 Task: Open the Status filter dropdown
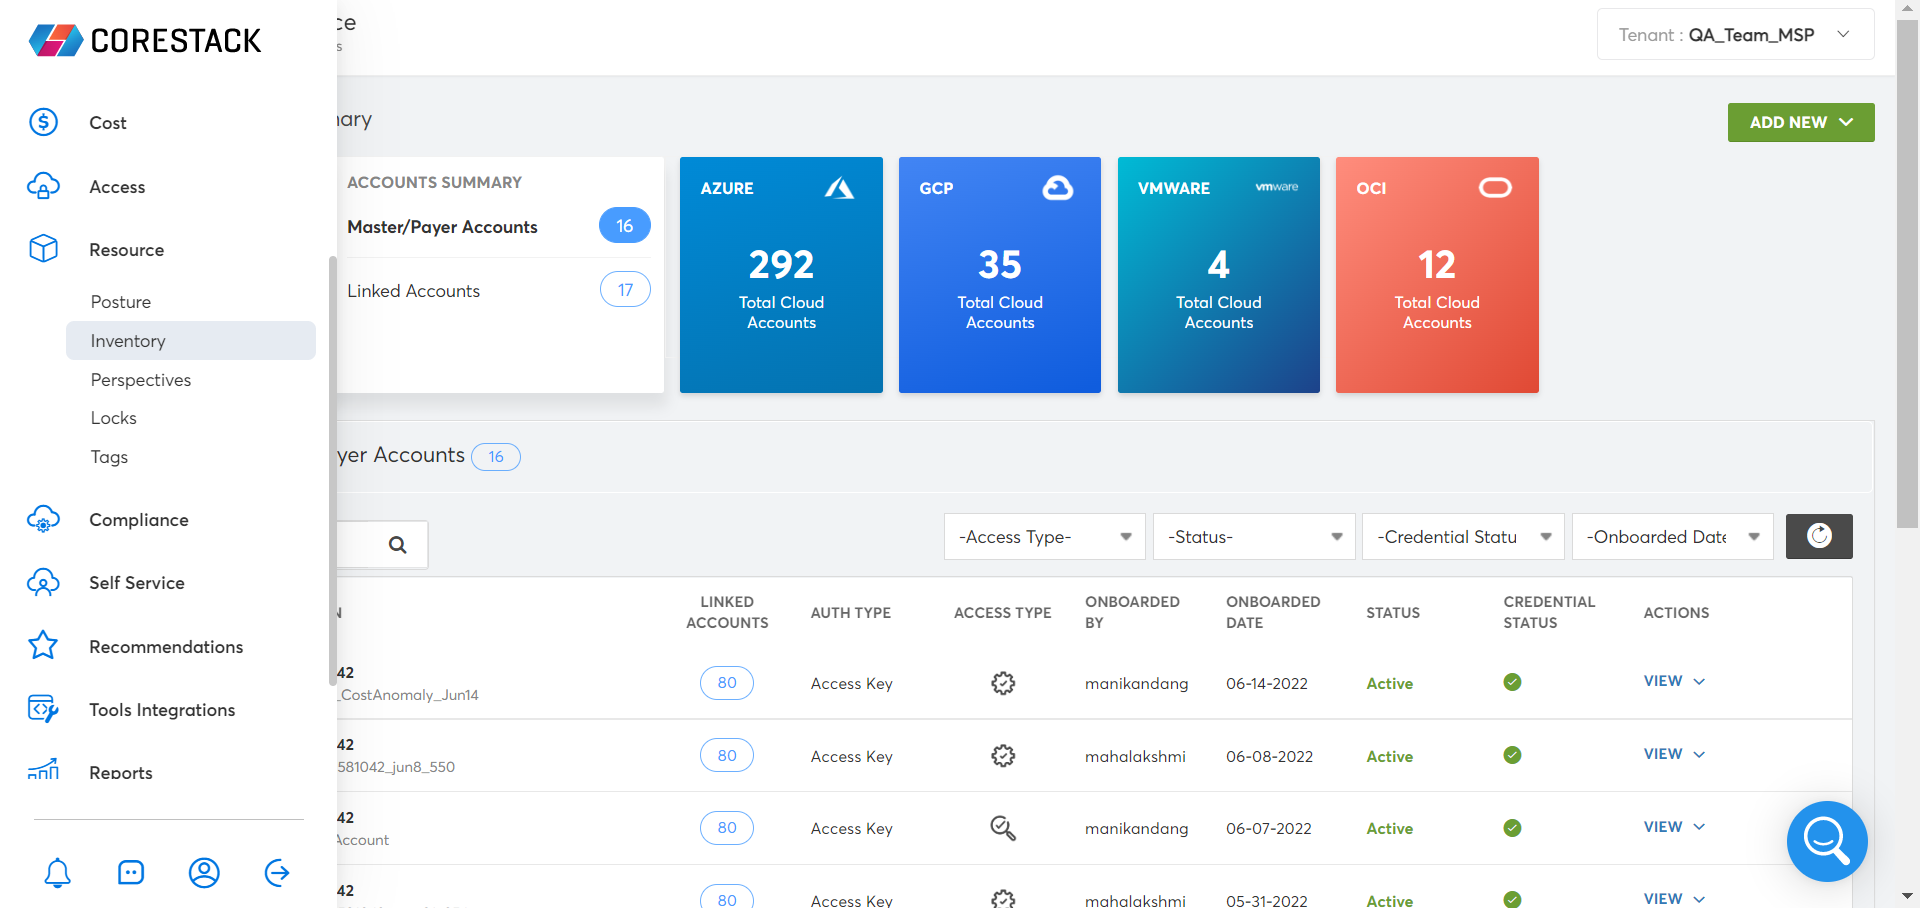(x=1253, y=537)
